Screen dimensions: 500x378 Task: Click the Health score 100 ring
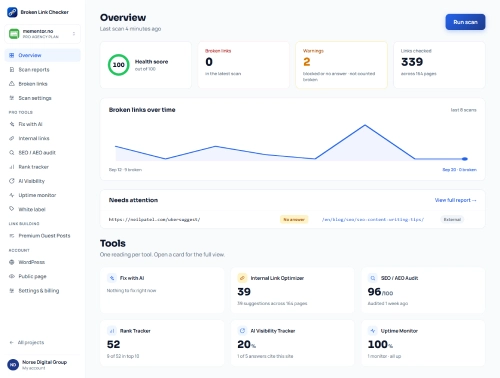pos(118,65)
